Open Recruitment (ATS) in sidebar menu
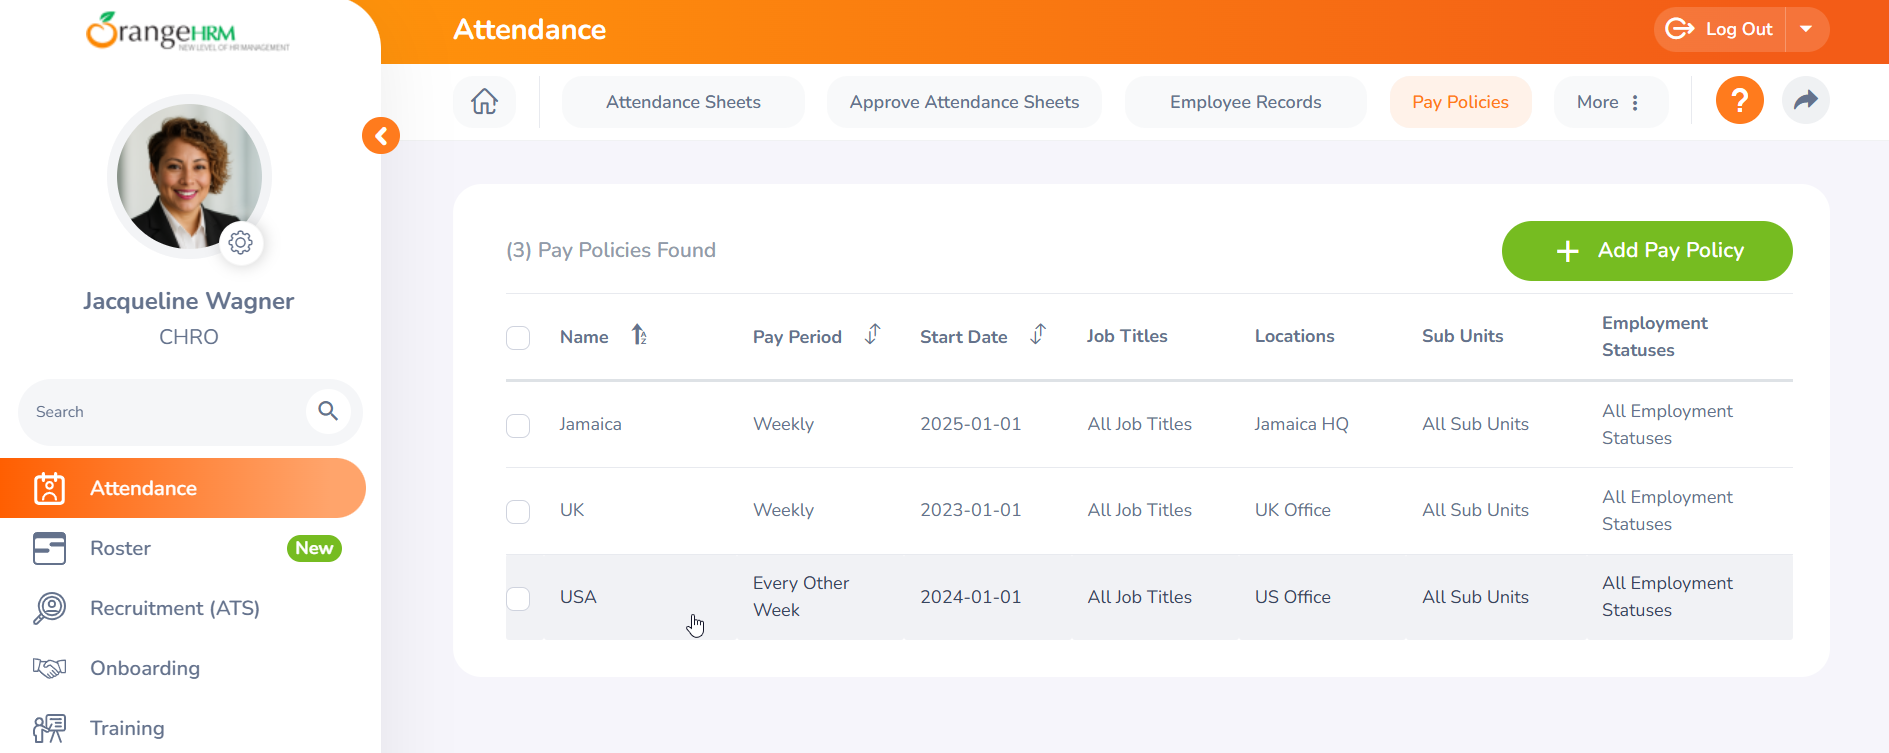Viewport: 1889px width, 753px height. 174,608
